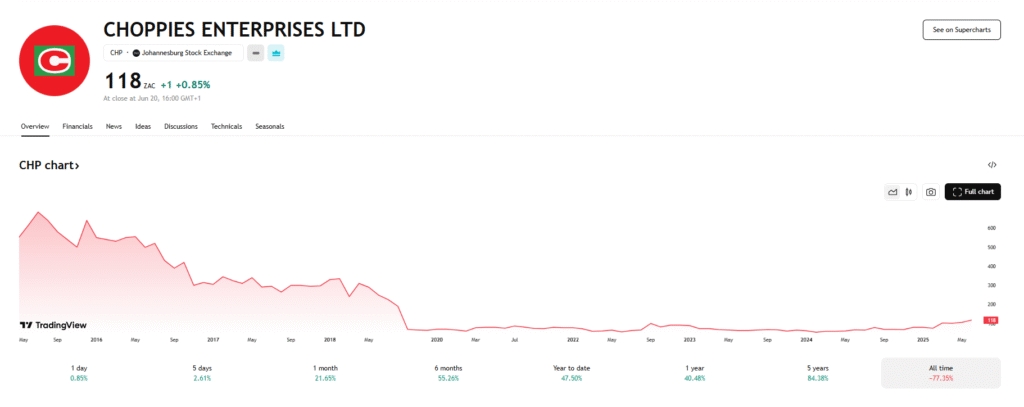Click the grey minus badge icon

tap(255, 53)
